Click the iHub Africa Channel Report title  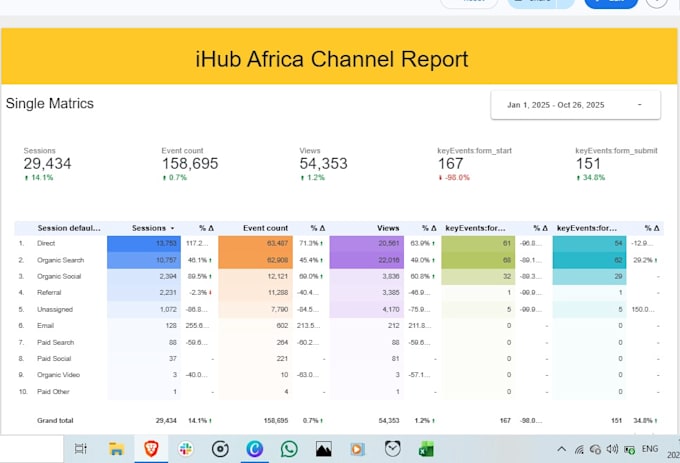332,59
